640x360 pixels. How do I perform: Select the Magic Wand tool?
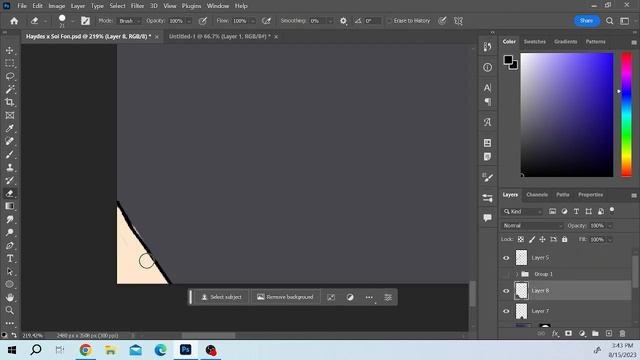[x=10, y=89]
